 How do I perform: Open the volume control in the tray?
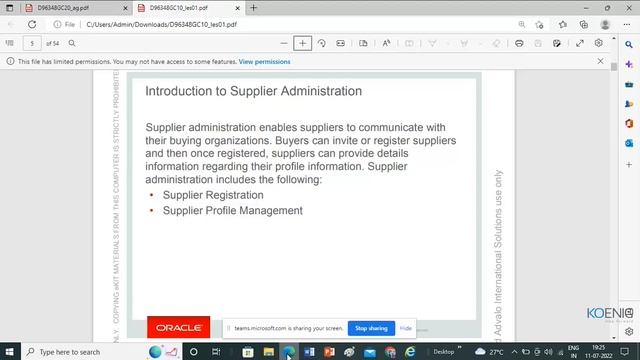pyautogui.click(x=549, y=351)
